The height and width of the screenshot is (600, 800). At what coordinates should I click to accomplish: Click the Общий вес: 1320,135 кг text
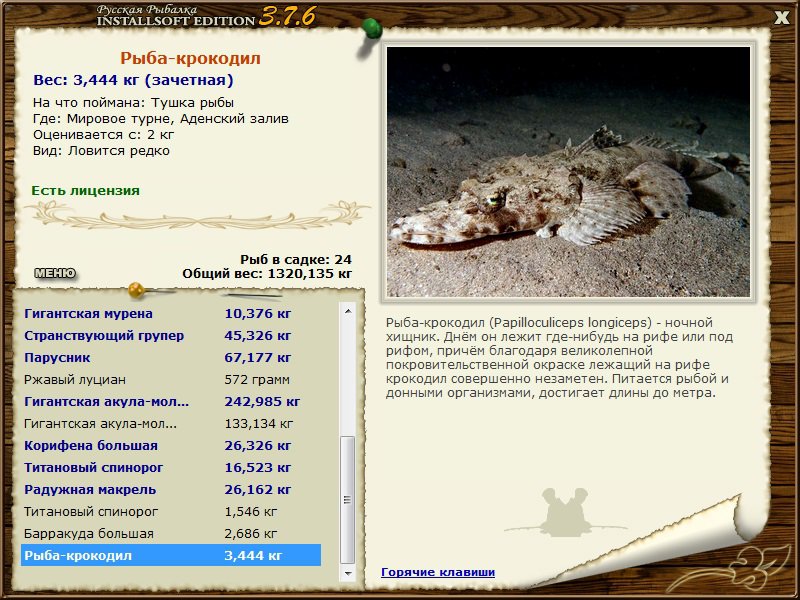point(267,273)
